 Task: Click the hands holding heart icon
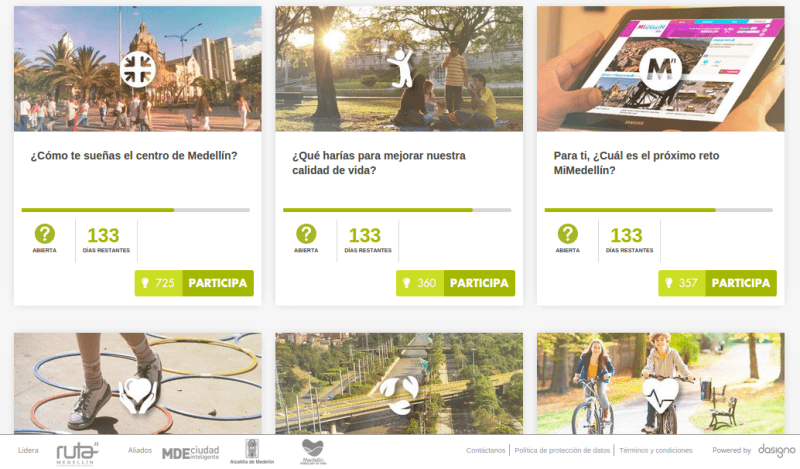138,396
